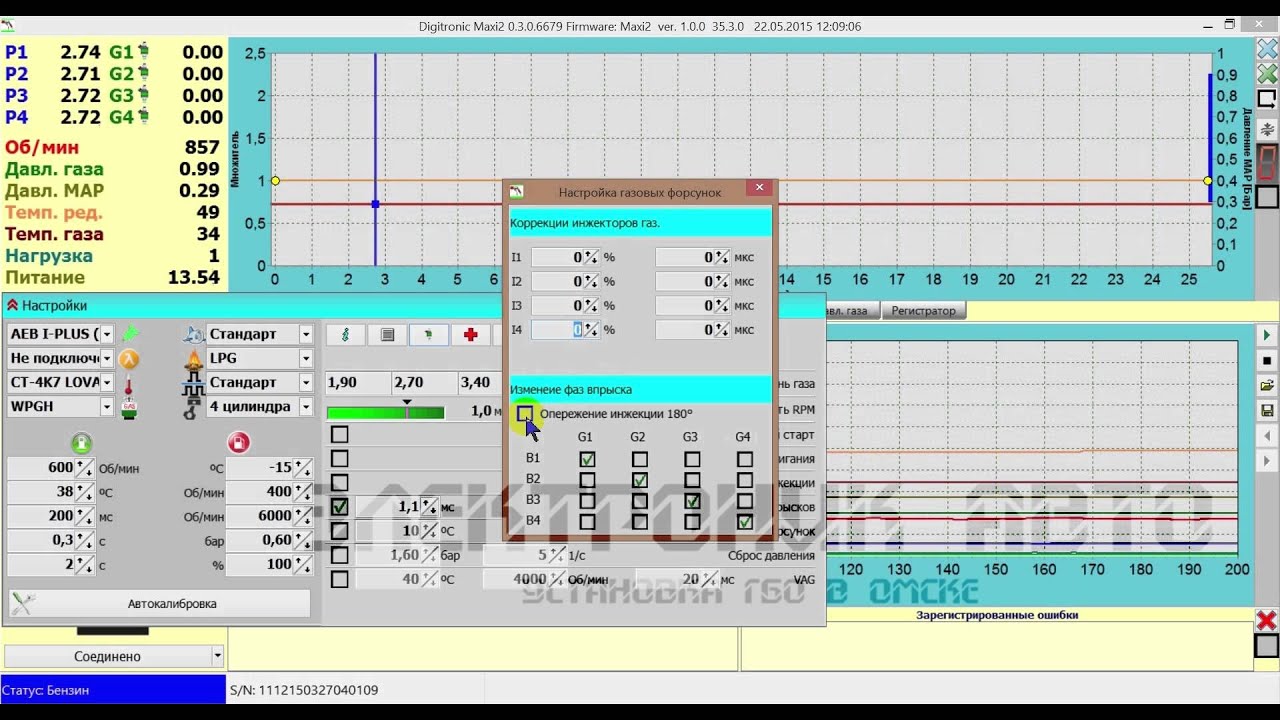Clear errors with red X icon
This screenshot has height=720, width=1280.
tap(1267, 621)
